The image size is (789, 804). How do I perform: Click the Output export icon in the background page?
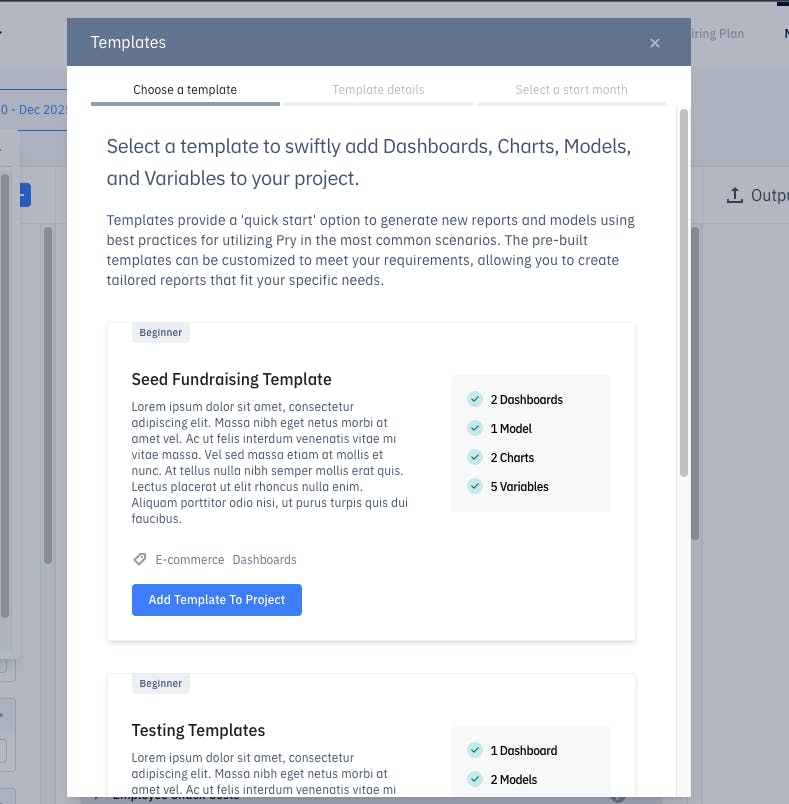click(735, 195)
